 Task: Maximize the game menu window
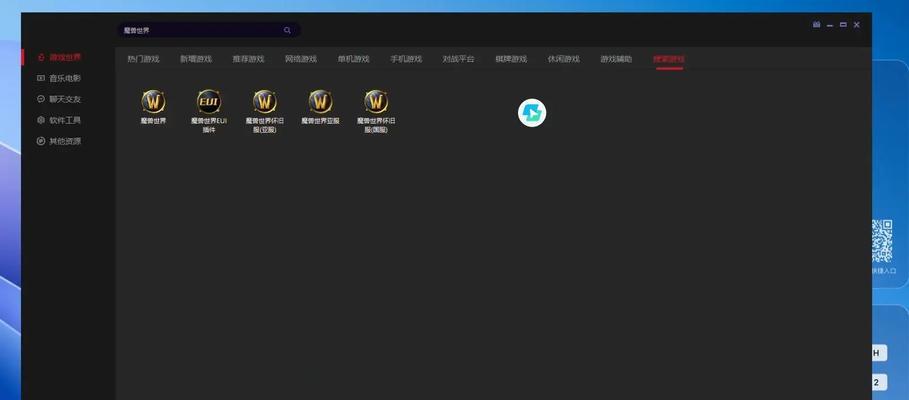click(843, 25)
